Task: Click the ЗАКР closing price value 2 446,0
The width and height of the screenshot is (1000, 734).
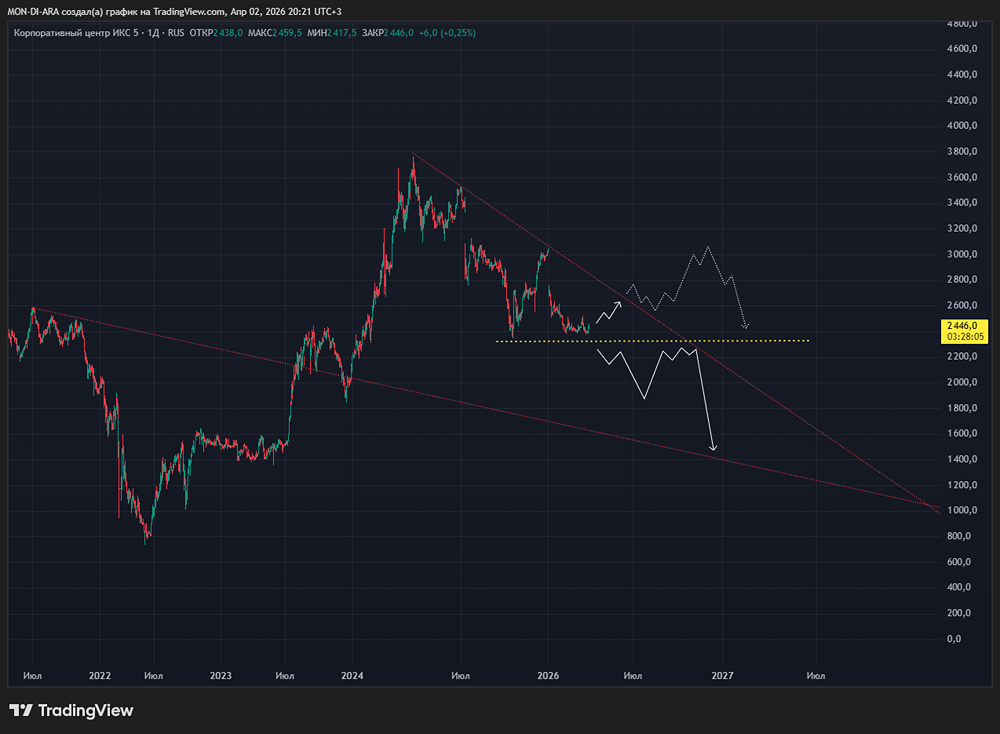Action: point(399,33)
